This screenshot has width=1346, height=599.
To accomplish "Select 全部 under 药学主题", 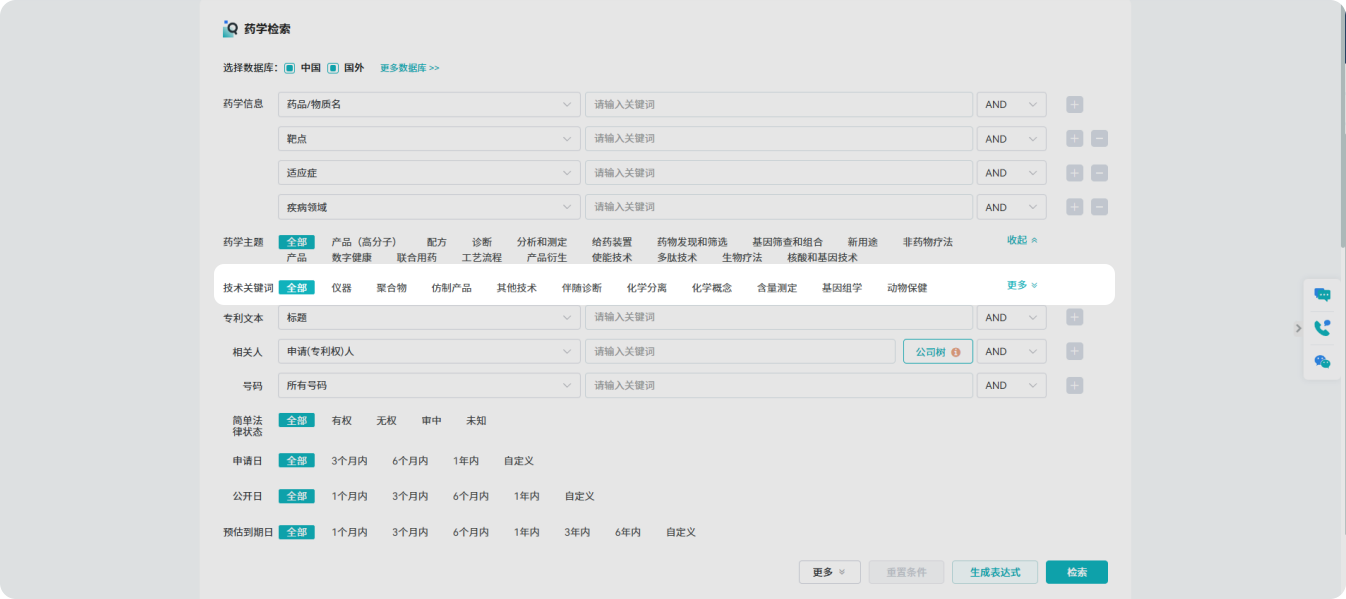I will coord(296,242).
